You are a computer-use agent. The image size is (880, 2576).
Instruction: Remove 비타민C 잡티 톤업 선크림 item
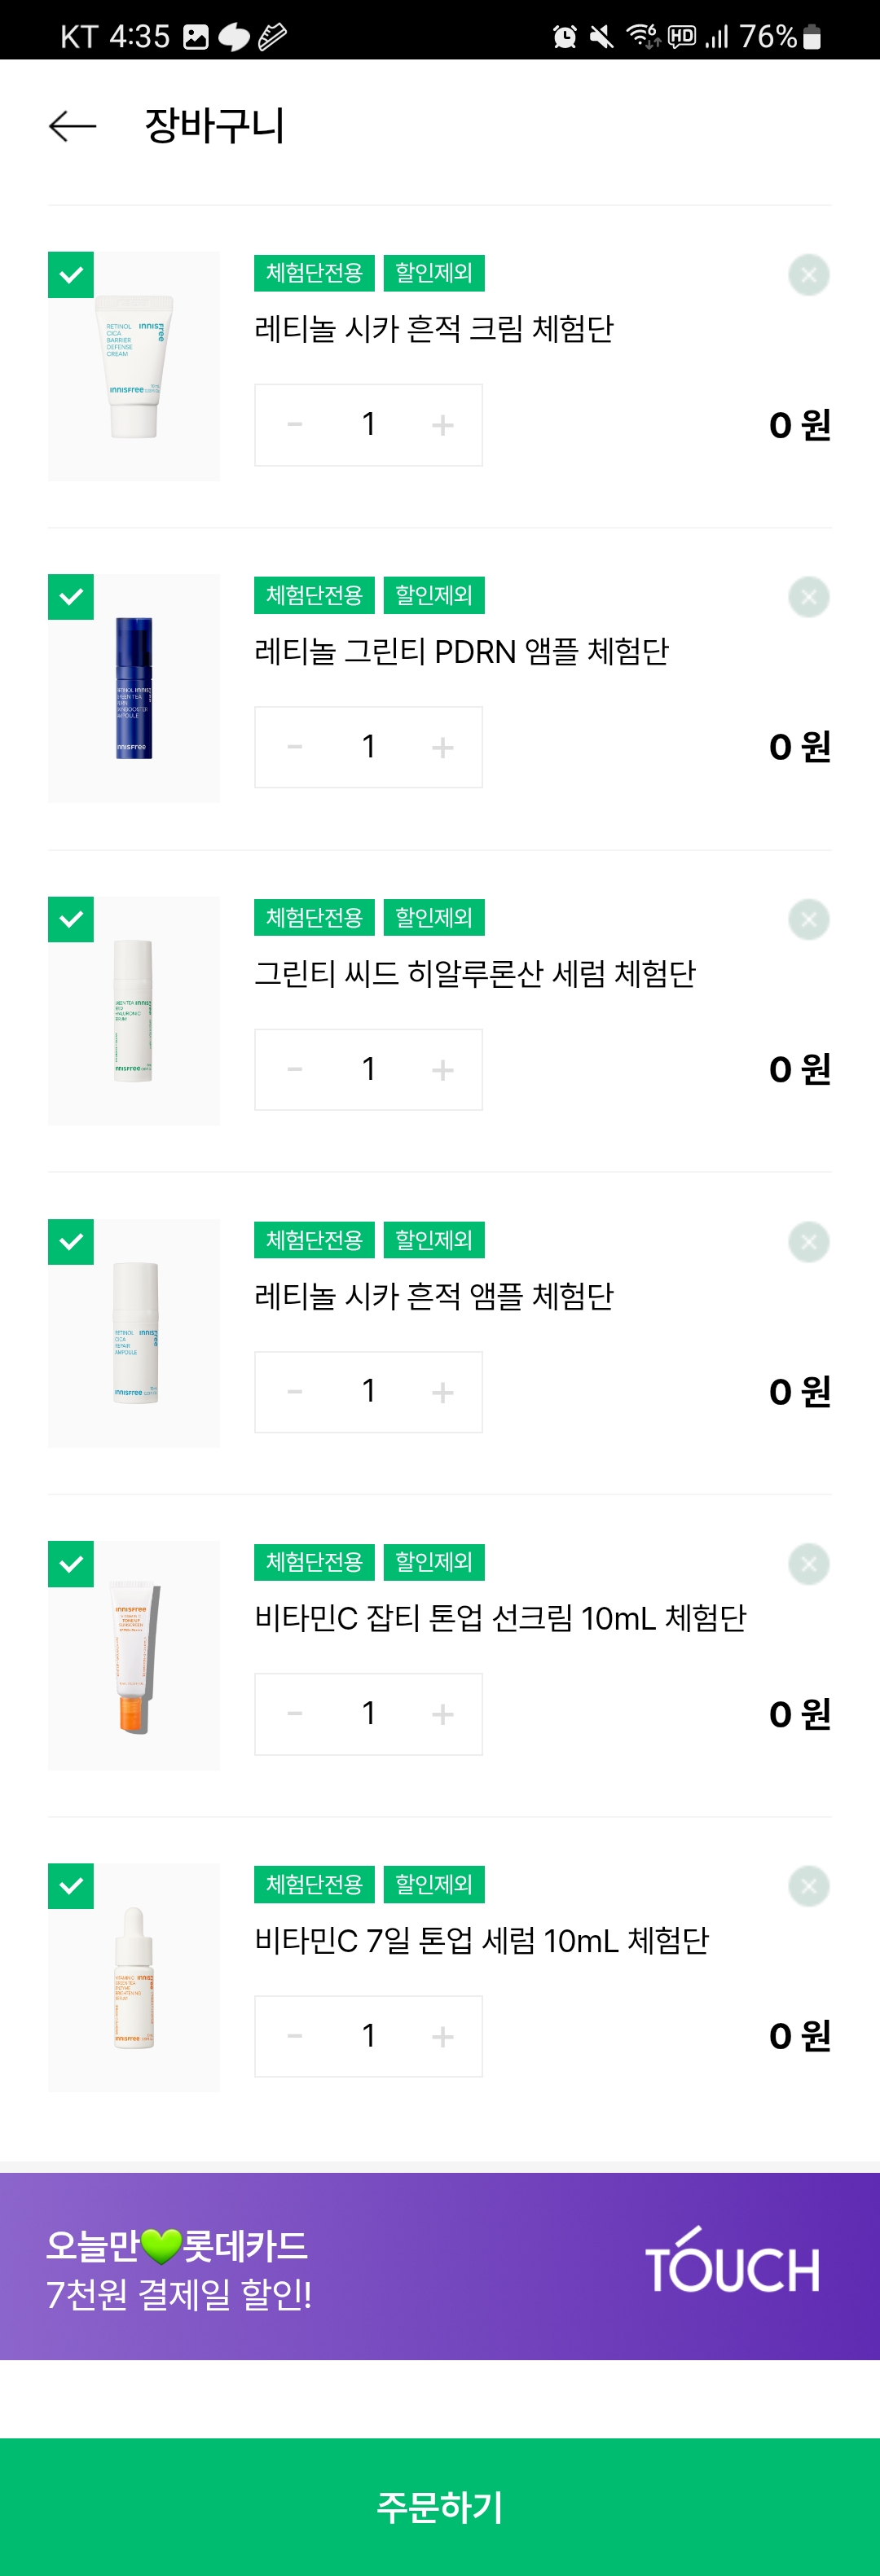808,1564
